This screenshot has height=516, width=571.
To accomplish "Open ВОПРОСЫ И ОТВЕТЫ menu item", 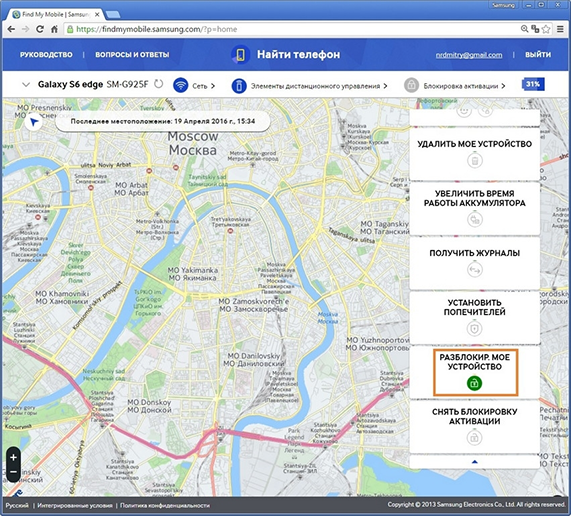I will (x=132, y=55).
